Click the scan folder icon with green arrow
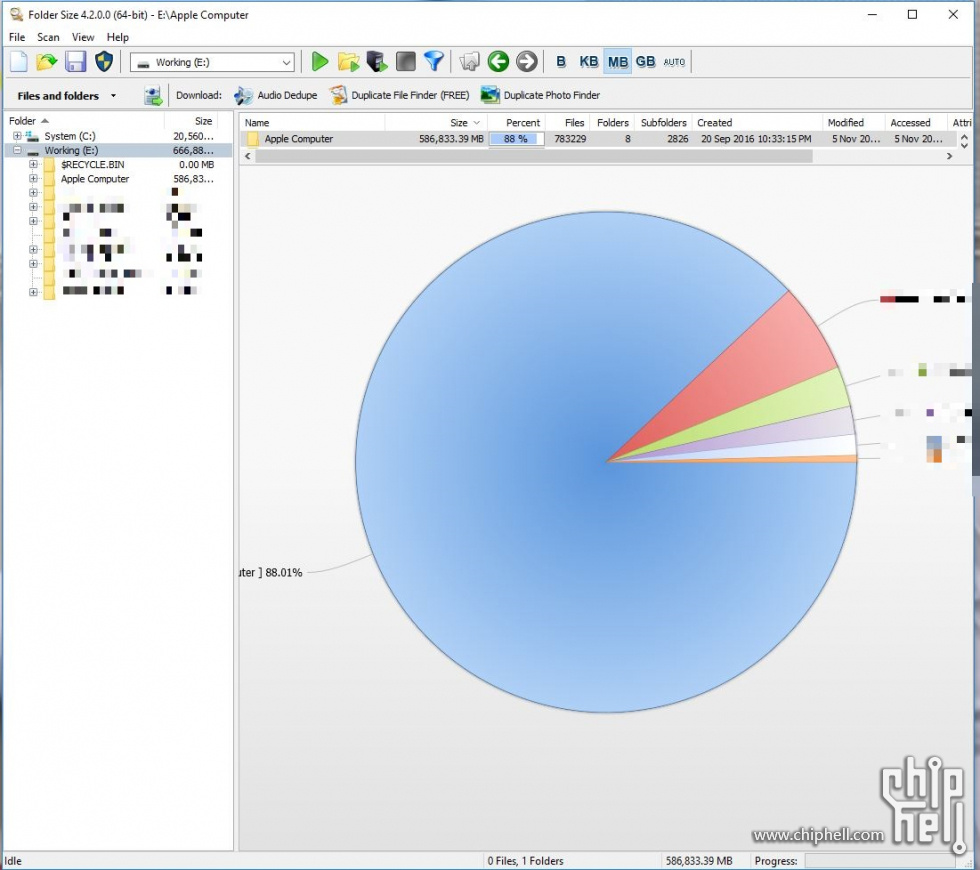The image size is (980, 870). pyautogui.click(x=348, y=62)
